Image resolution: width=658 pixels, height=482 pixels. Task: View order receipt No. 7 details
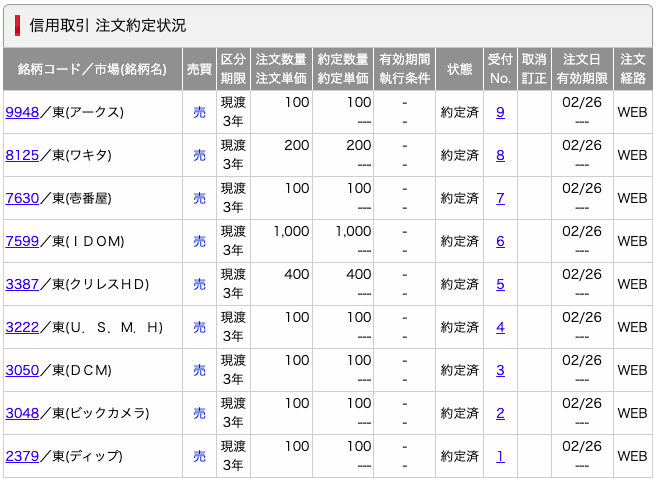[x=500, y=198]
